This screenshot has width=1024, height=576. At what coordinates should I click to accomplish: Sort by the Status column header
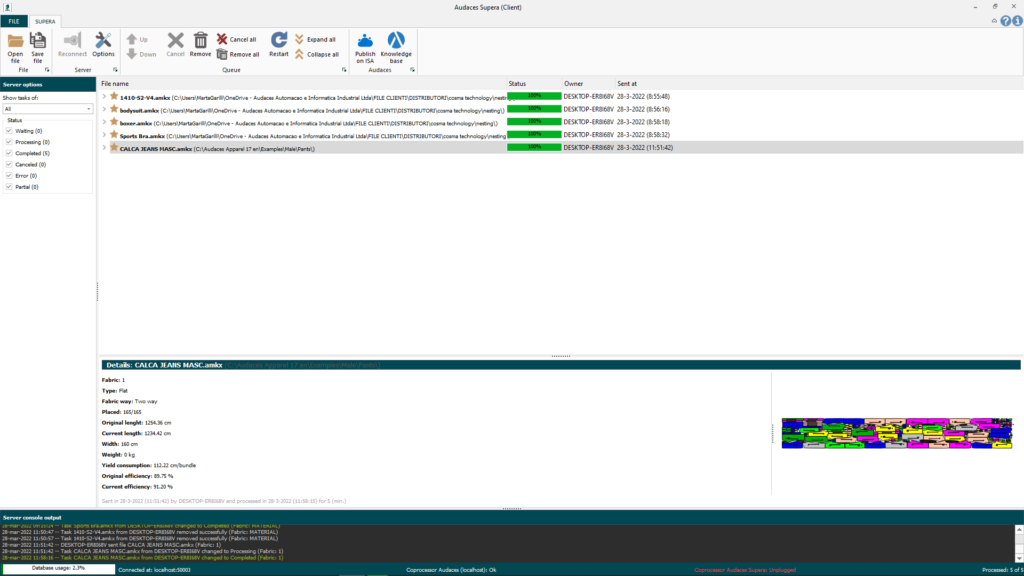click(534, 84)
